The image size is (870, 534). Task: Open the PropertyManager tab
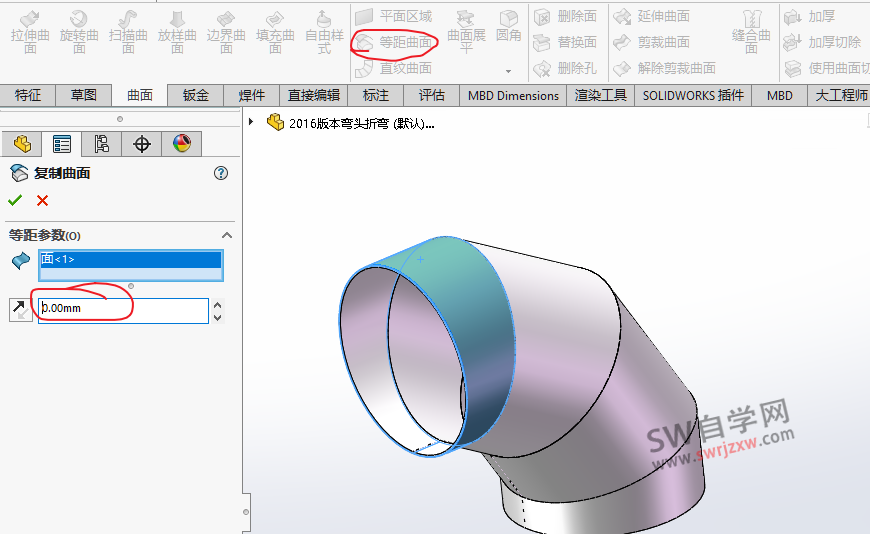point(62,144)
